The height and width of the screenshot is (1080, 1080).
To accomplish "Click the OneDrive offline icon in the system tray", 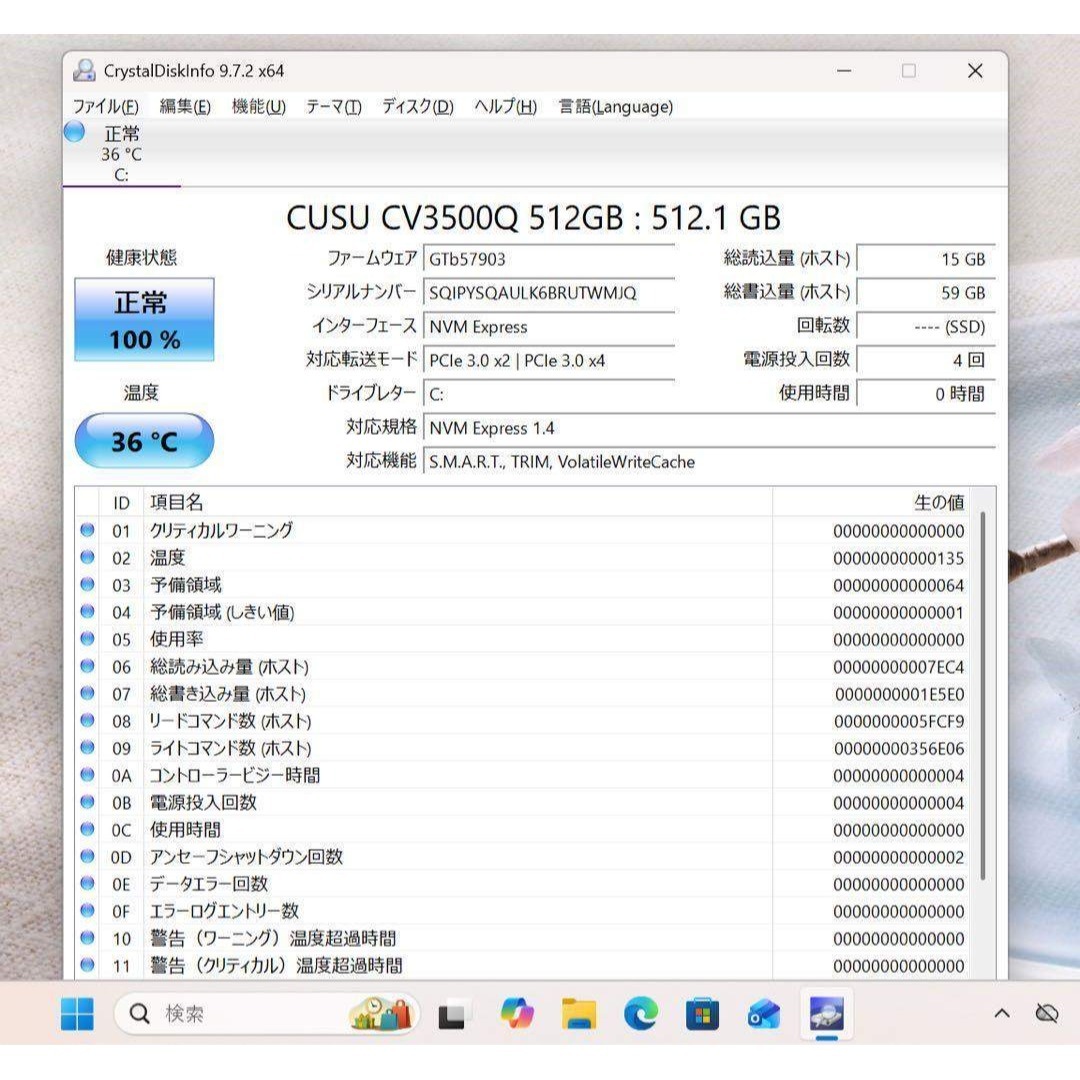I will pyautogui.click(x=1047, y=1013).
